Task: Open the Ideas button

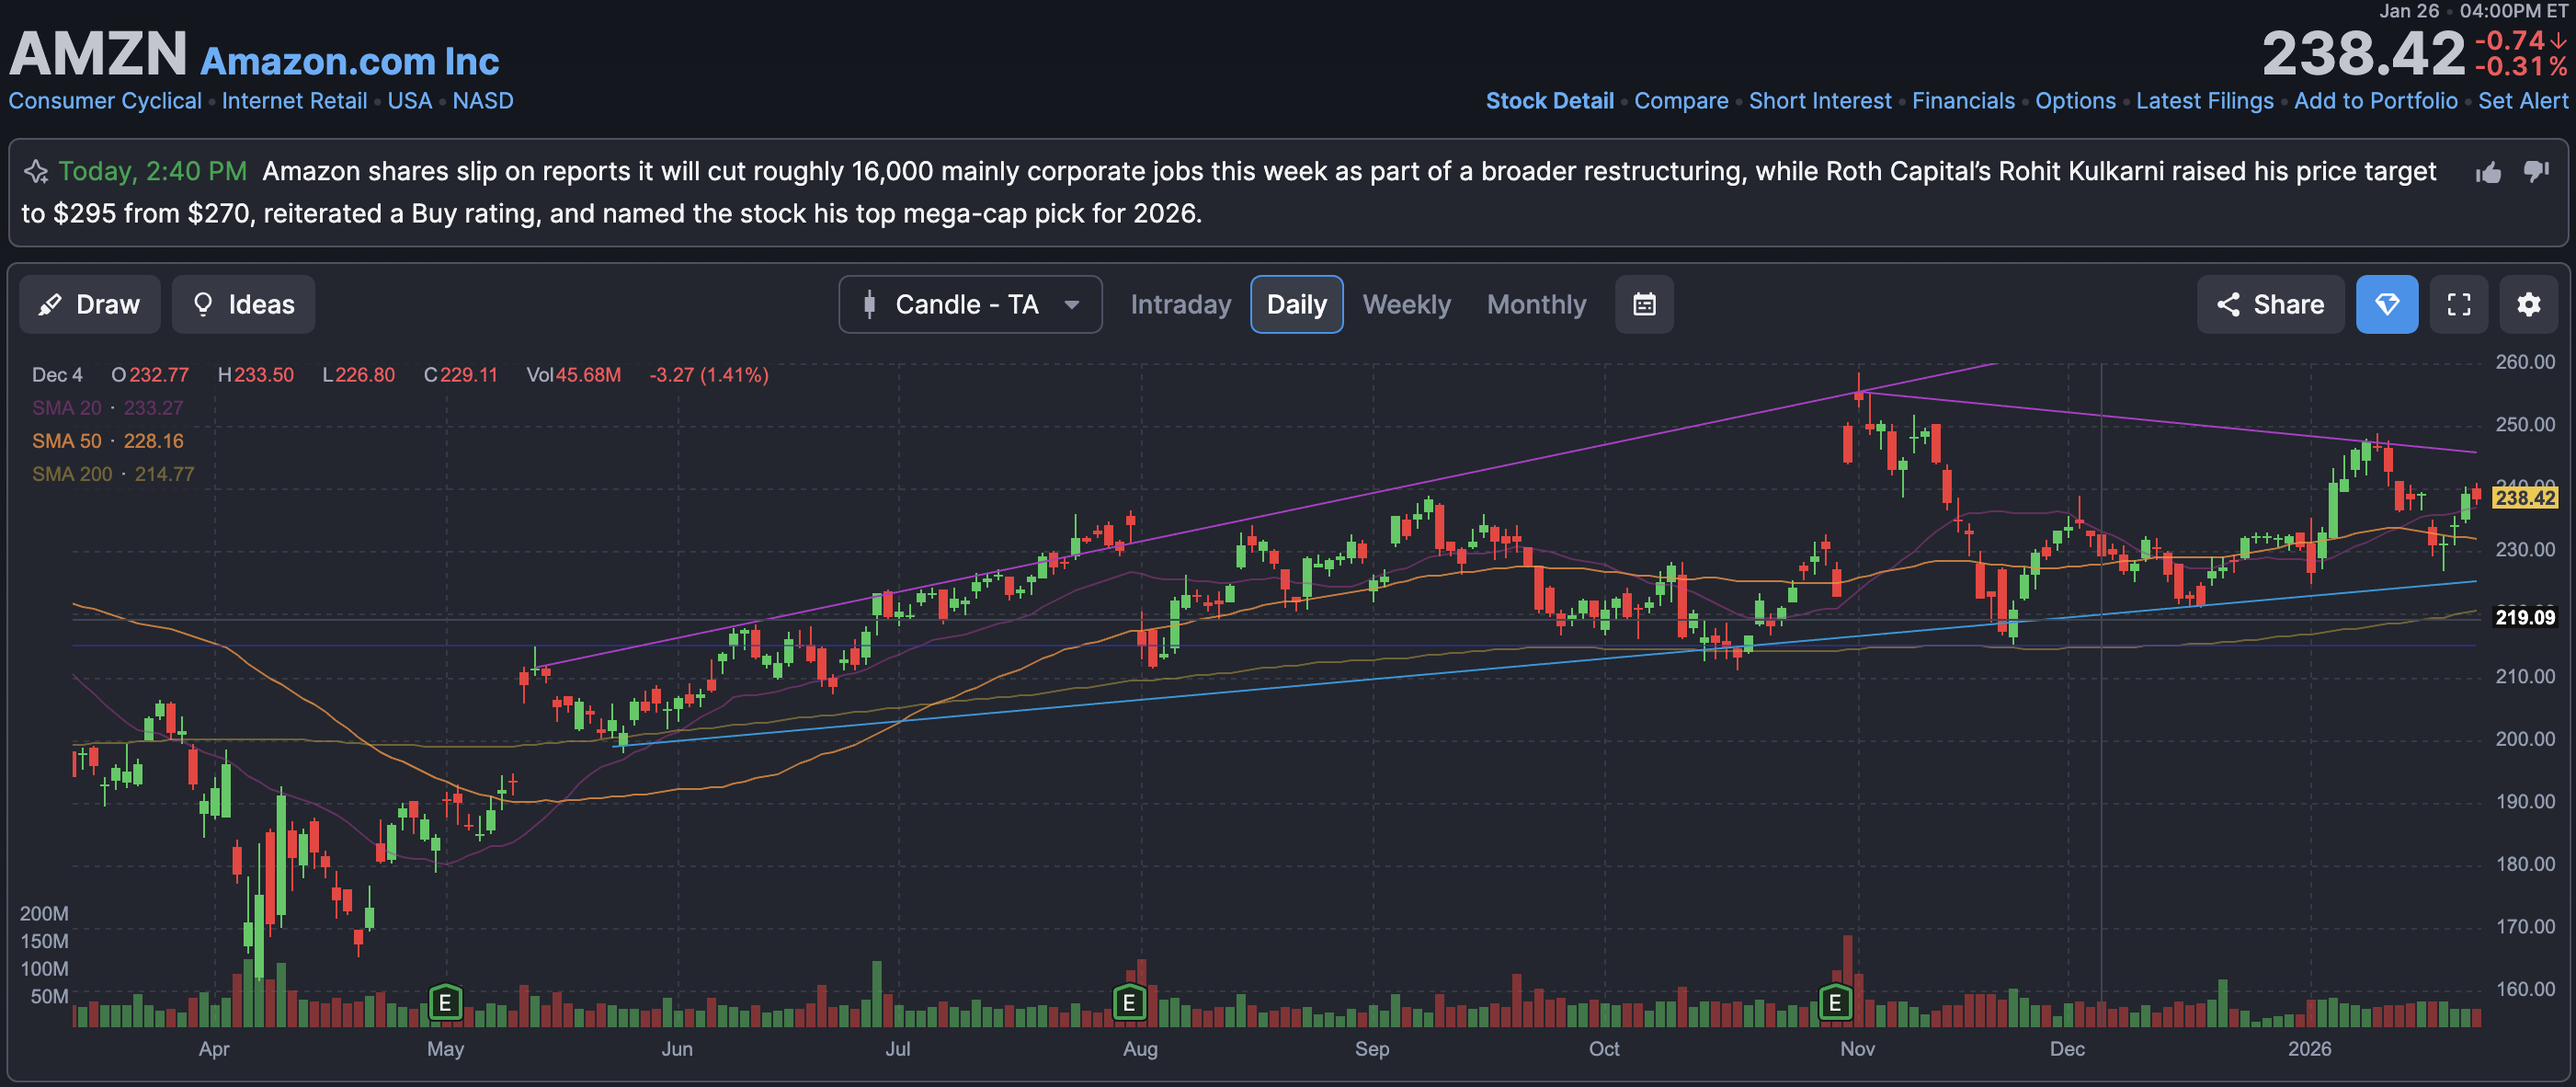Action: (x=243, y=304)
